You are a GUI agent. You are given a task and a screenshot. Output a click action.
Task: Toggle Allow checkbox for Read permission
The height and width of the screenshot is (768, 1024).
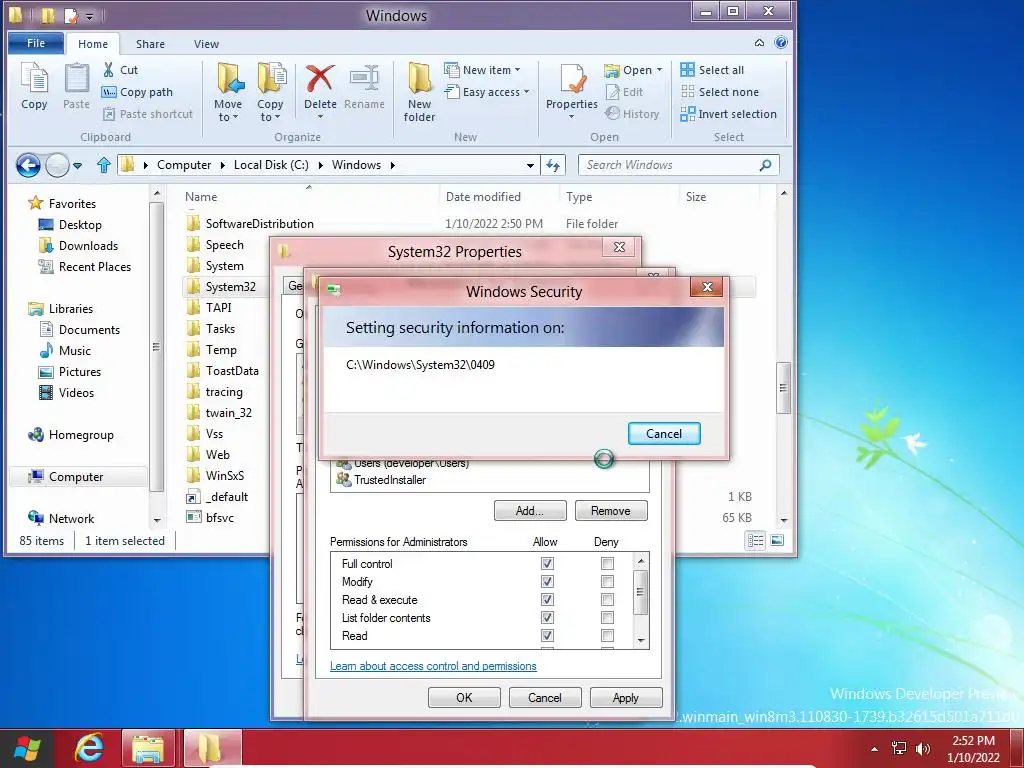point(547,635)
